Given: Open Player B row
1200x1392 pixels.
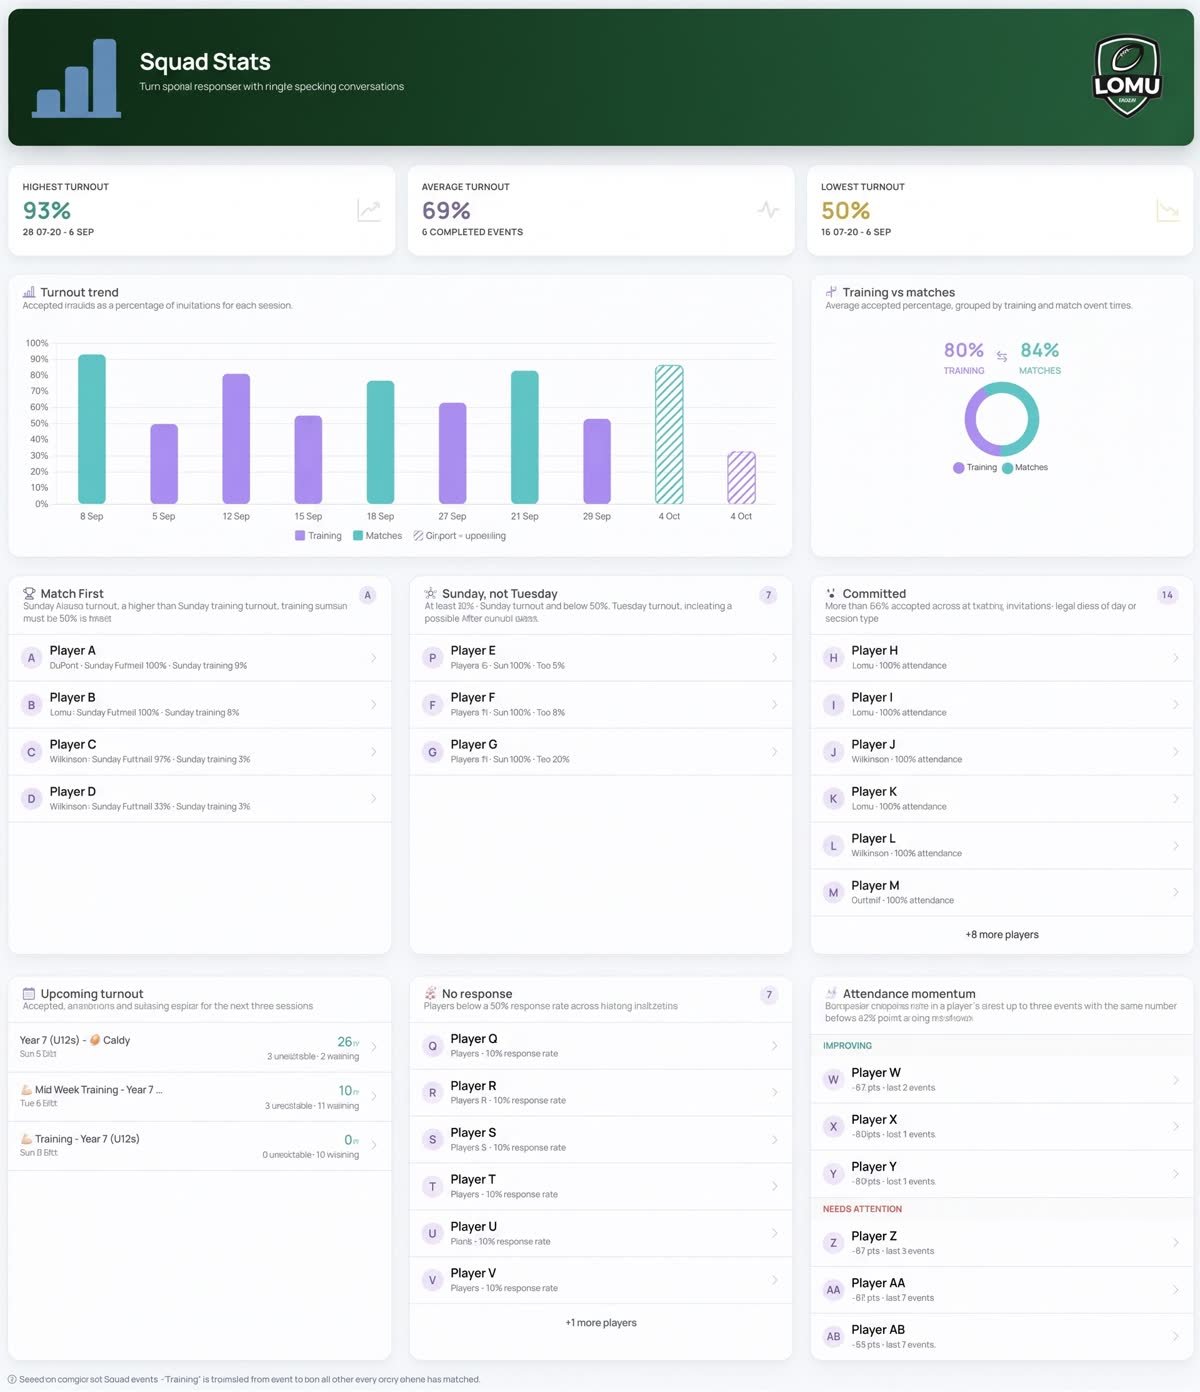Looking at the screenshot, I should click(x=200, y=705).
